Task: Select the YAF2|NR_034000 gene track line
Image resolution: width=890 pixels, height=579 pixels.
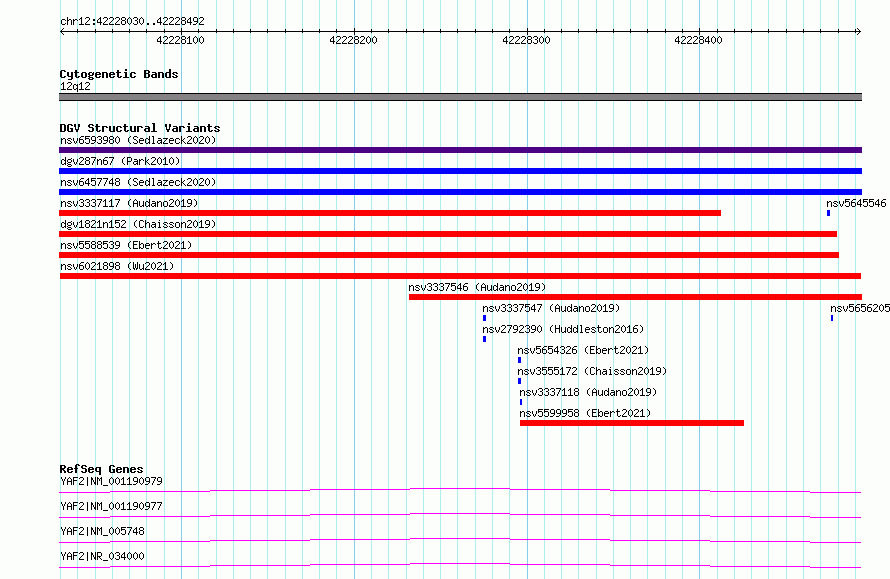Action: click(460, 565)
